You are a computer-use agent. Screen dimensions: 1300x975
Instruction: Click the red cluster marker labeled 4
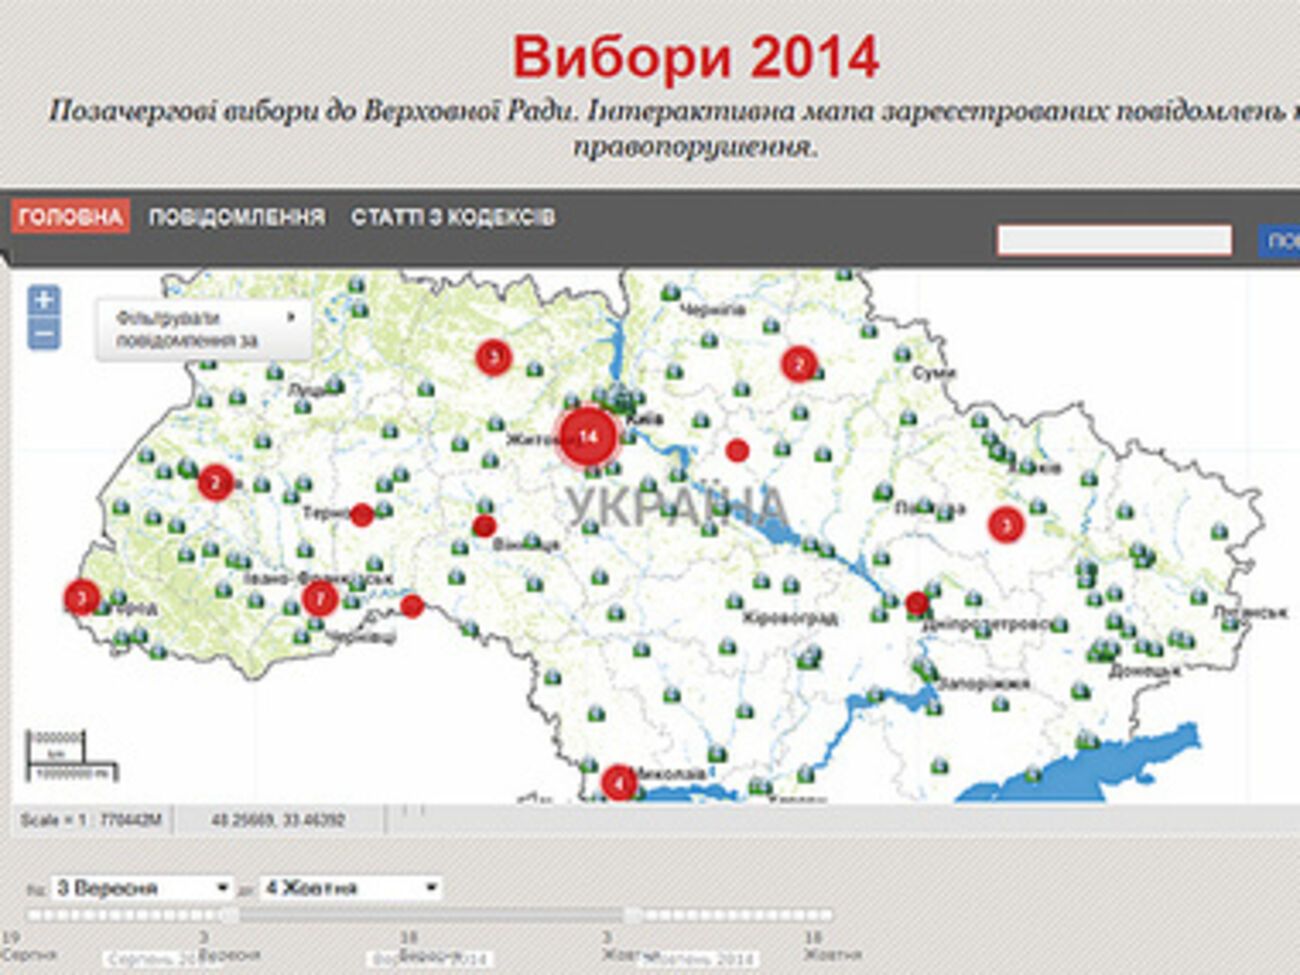(x=618, y=782)
